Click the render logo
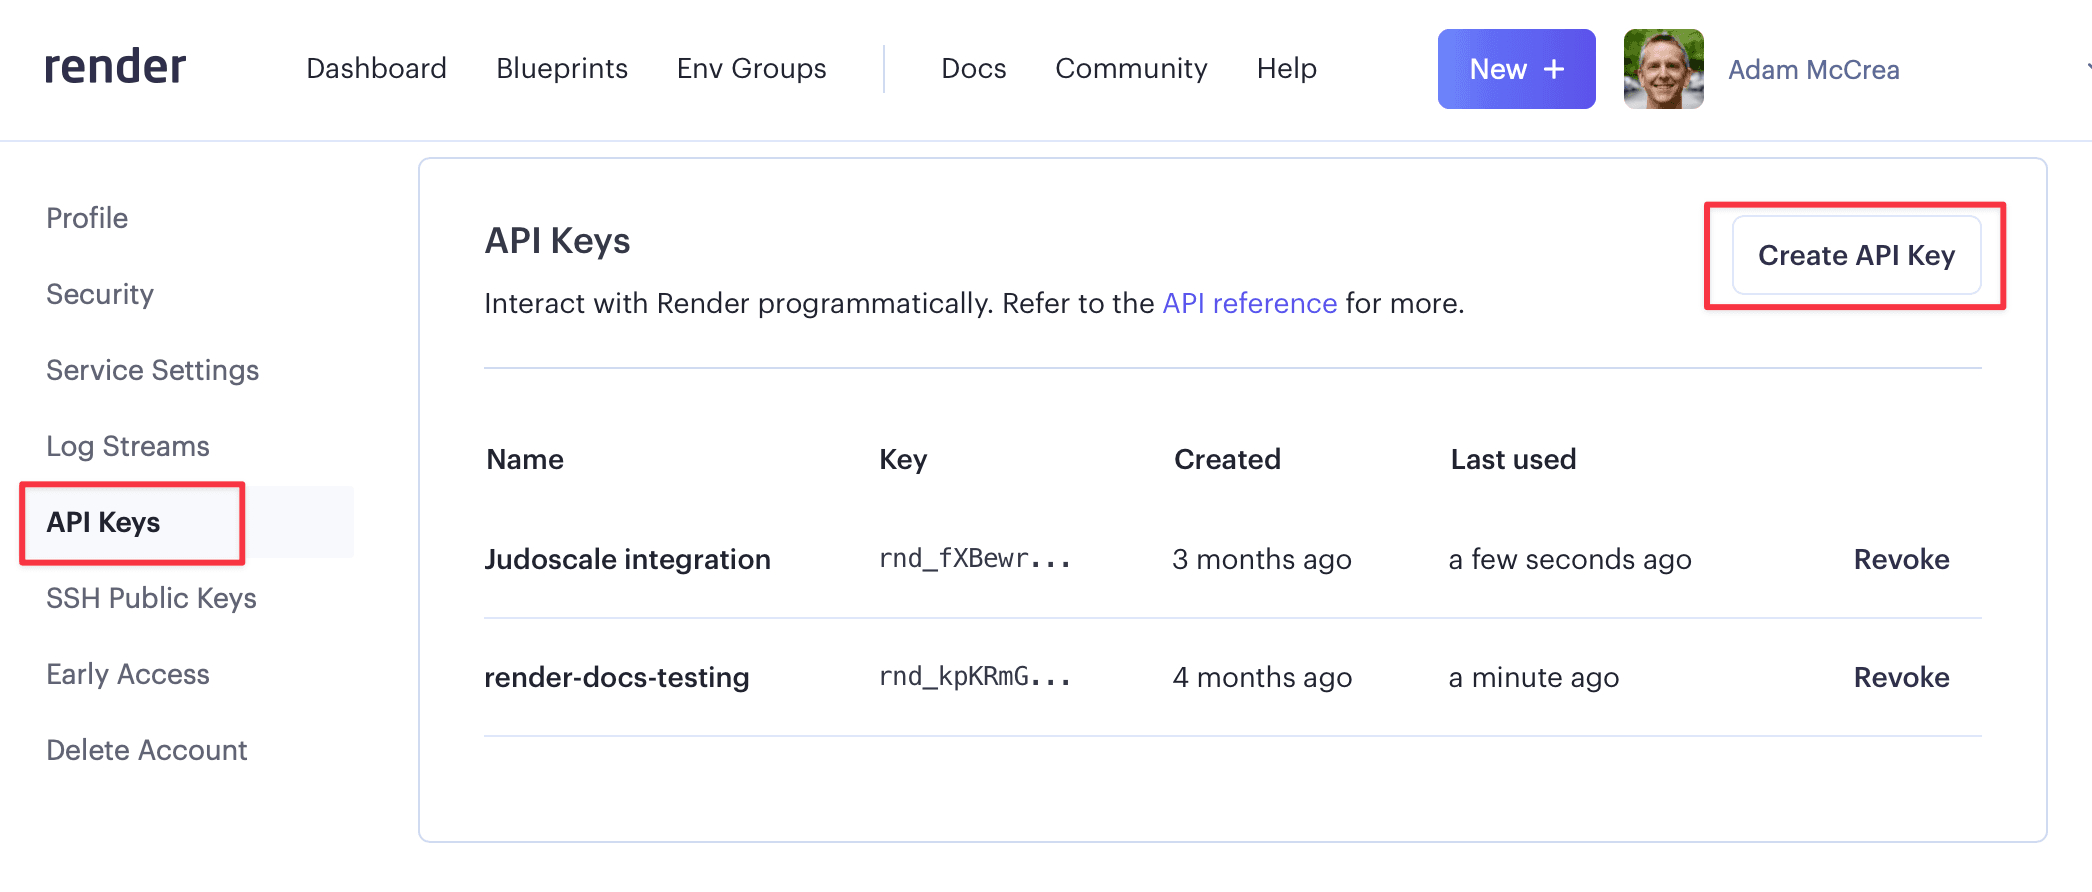 click(x=115, y=67)
